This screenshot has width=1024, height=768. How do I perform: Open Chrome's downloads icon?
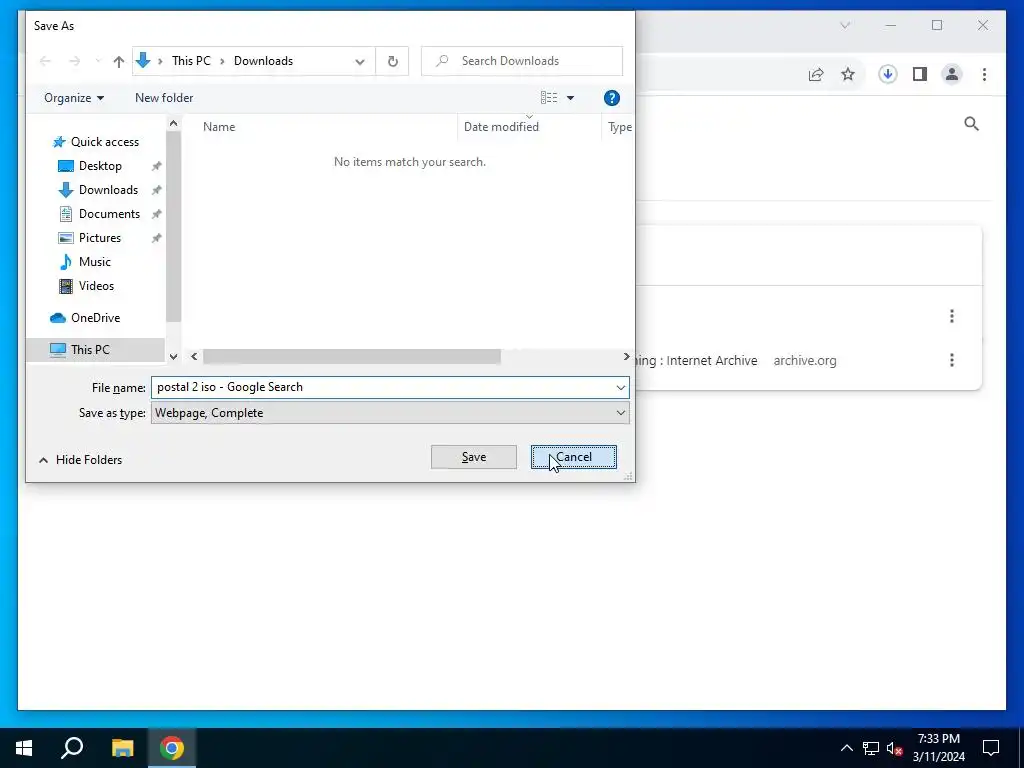pyautogui.click(x=887, y=74)
